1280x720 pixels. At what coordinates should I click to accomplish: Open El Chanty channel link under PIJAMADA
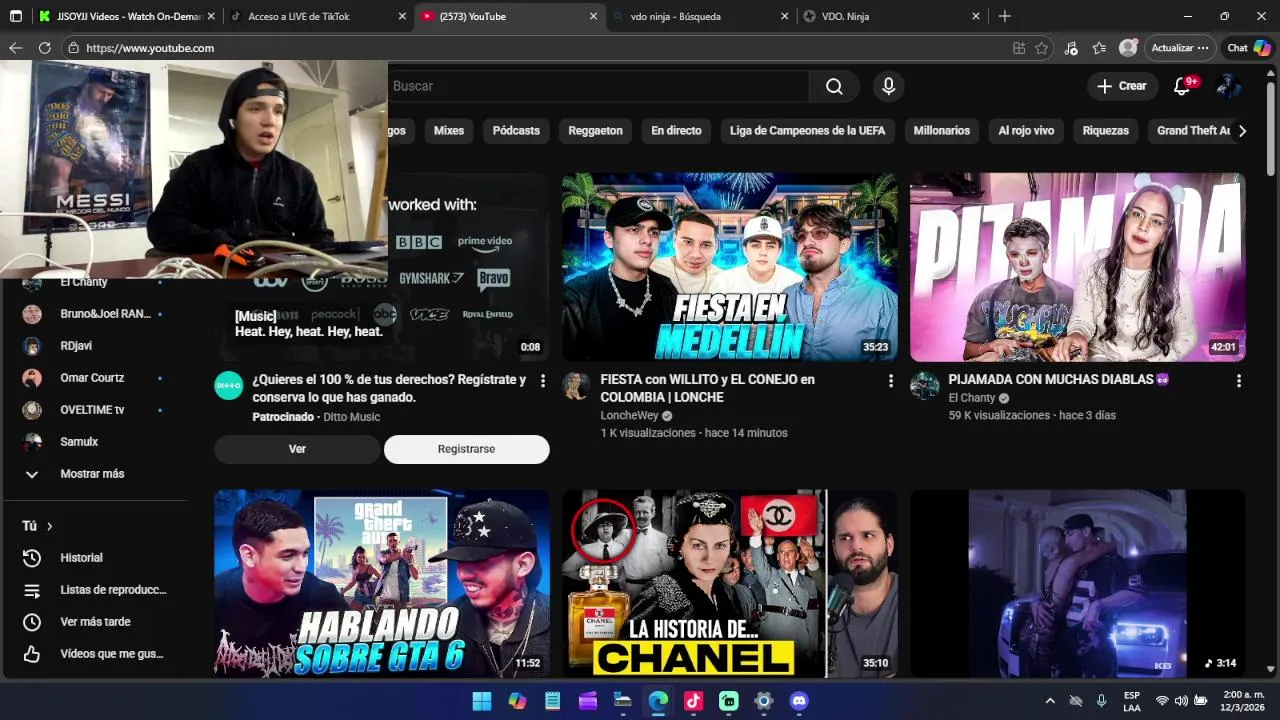click(x=972, y=398)
